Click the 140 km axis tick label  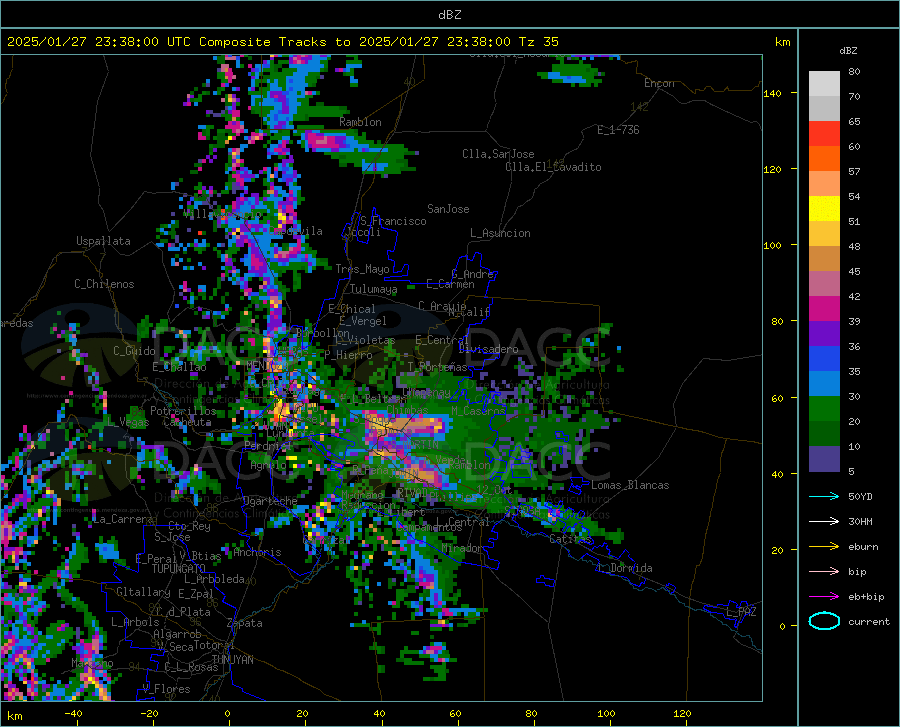(x=772, y=93)
